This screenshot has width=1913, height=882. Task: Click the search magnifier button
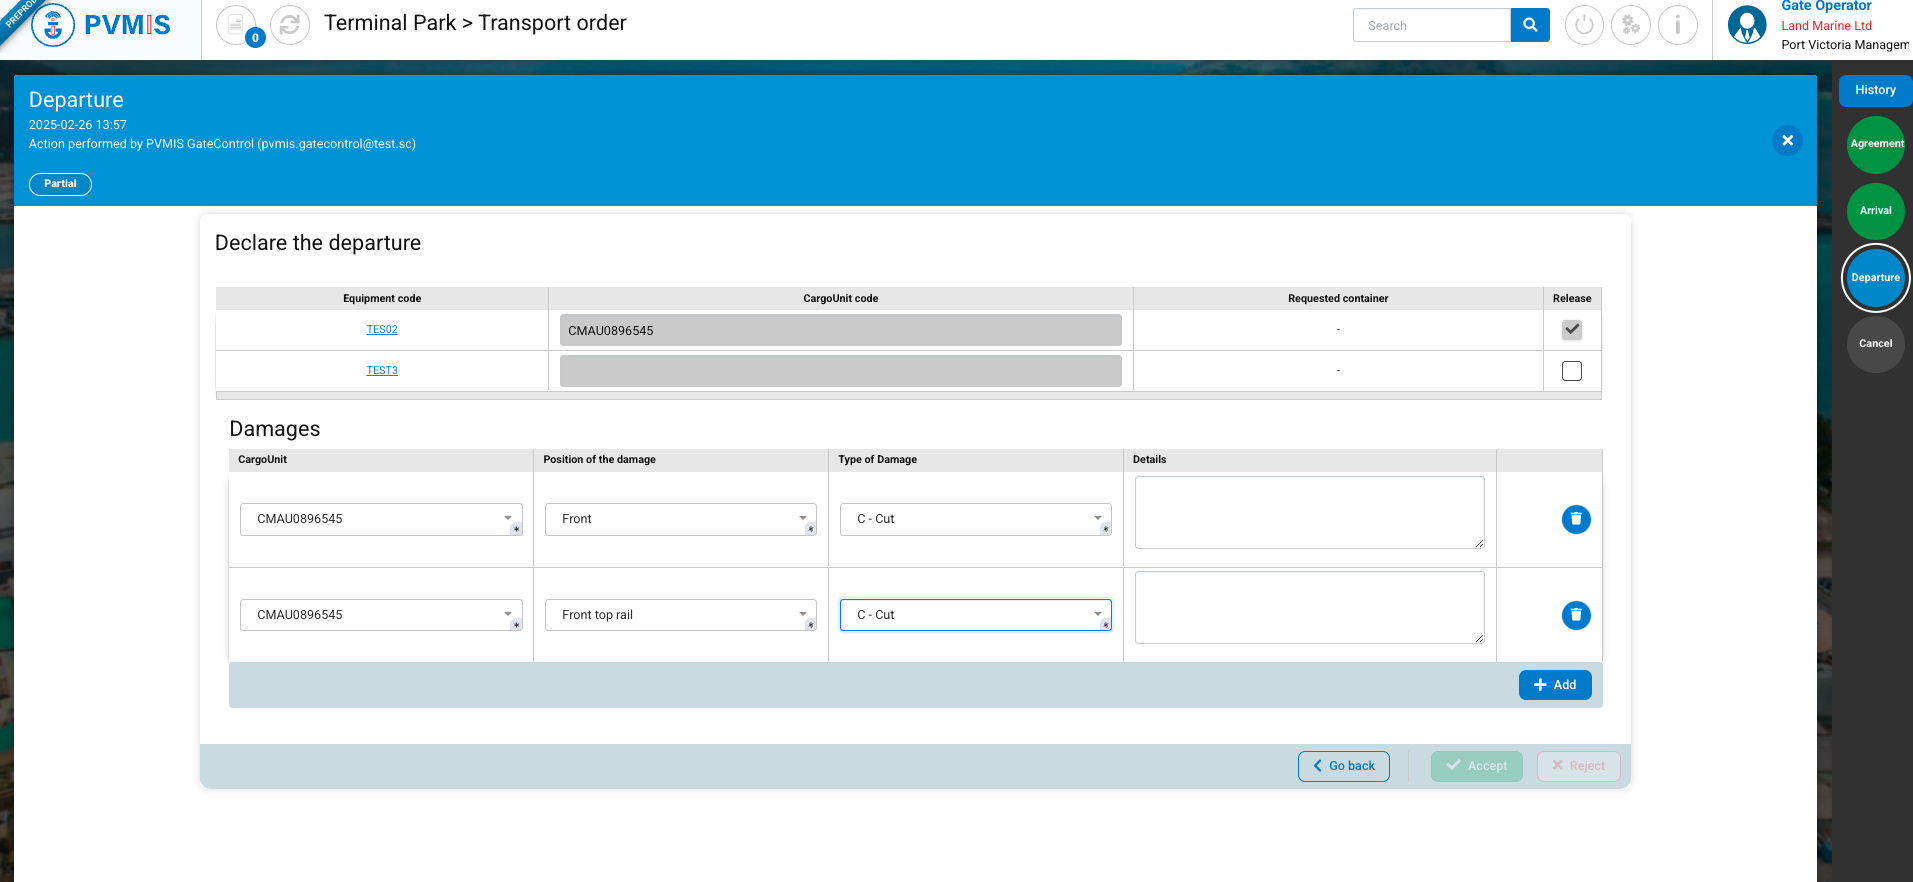[x=1529, y=25]
